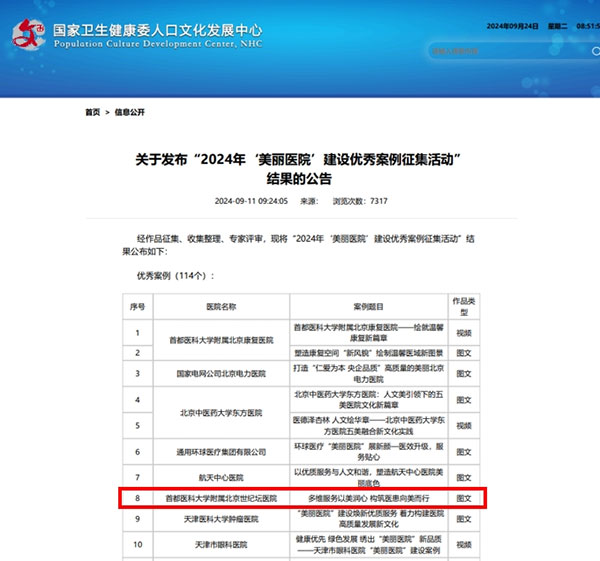600x561 pixels.
Task: Select the 天津市眼科医院 cell
Action: [221, 545]
